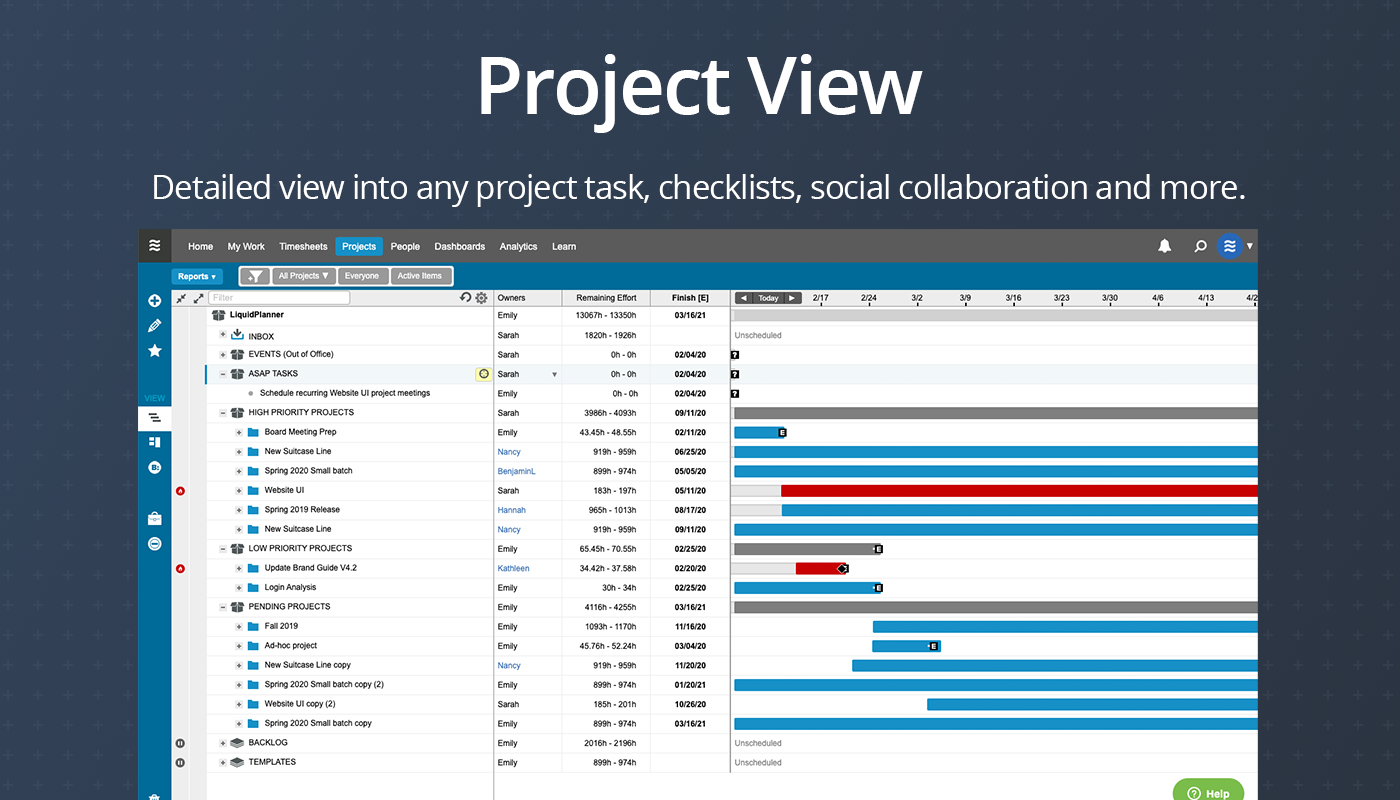The width and height of the screenshot is (1400, 800).
Task: Open the People tab
Action: 405,246
